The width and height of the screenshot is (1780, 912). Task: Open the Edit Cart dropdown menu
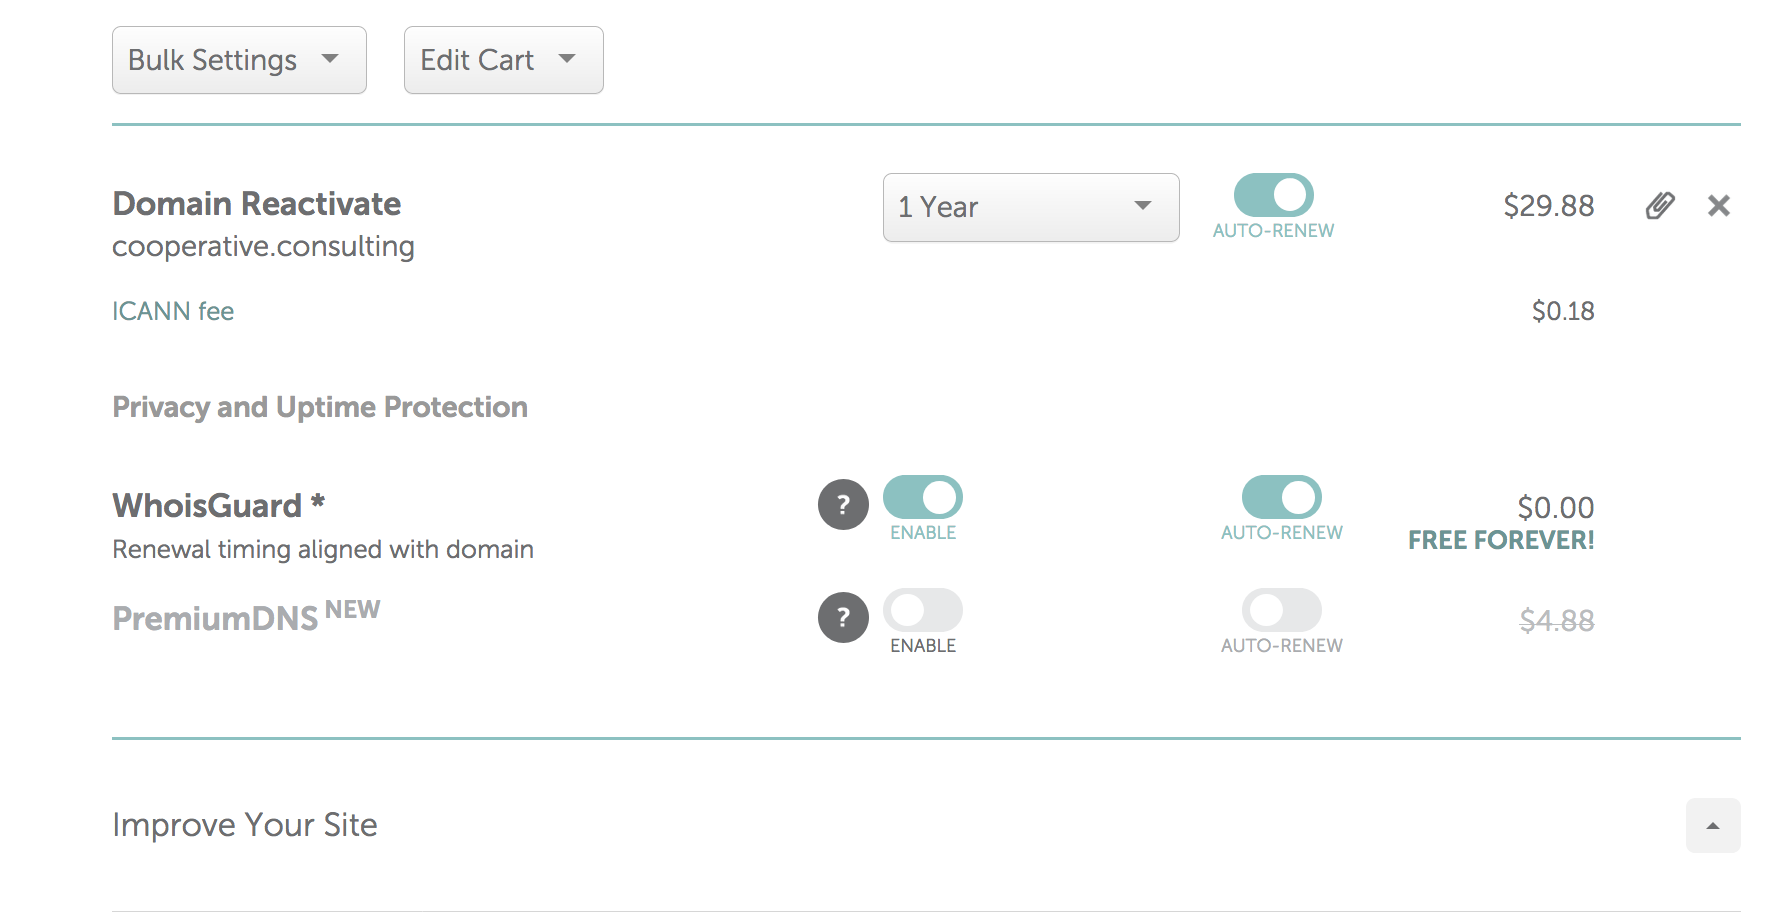click(503, 60)
